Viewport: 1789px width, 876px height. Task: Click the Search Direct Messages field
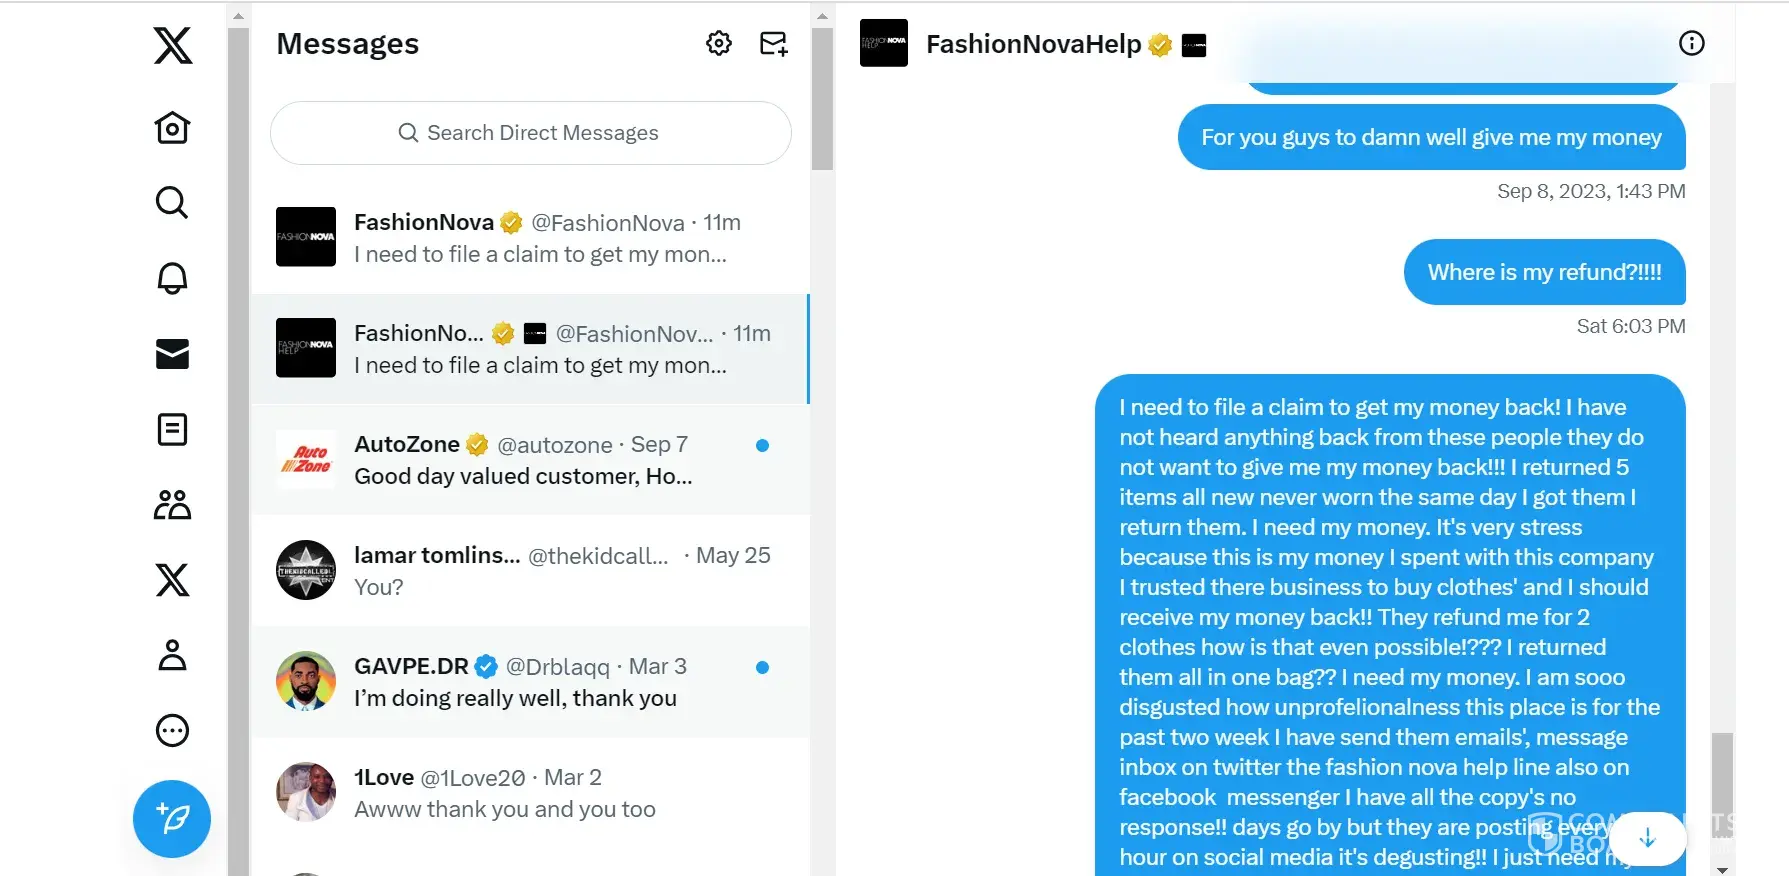[x=530, y=133]
